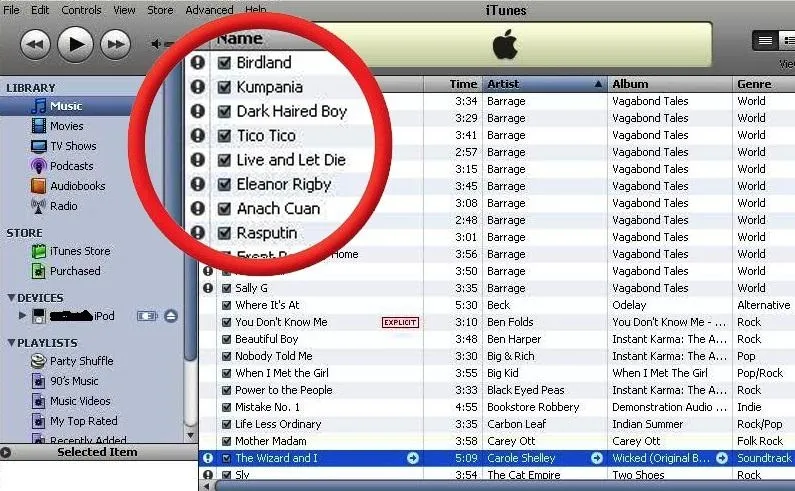
Task: Click the volume speaker icon
Action: [x=156, y=44]
